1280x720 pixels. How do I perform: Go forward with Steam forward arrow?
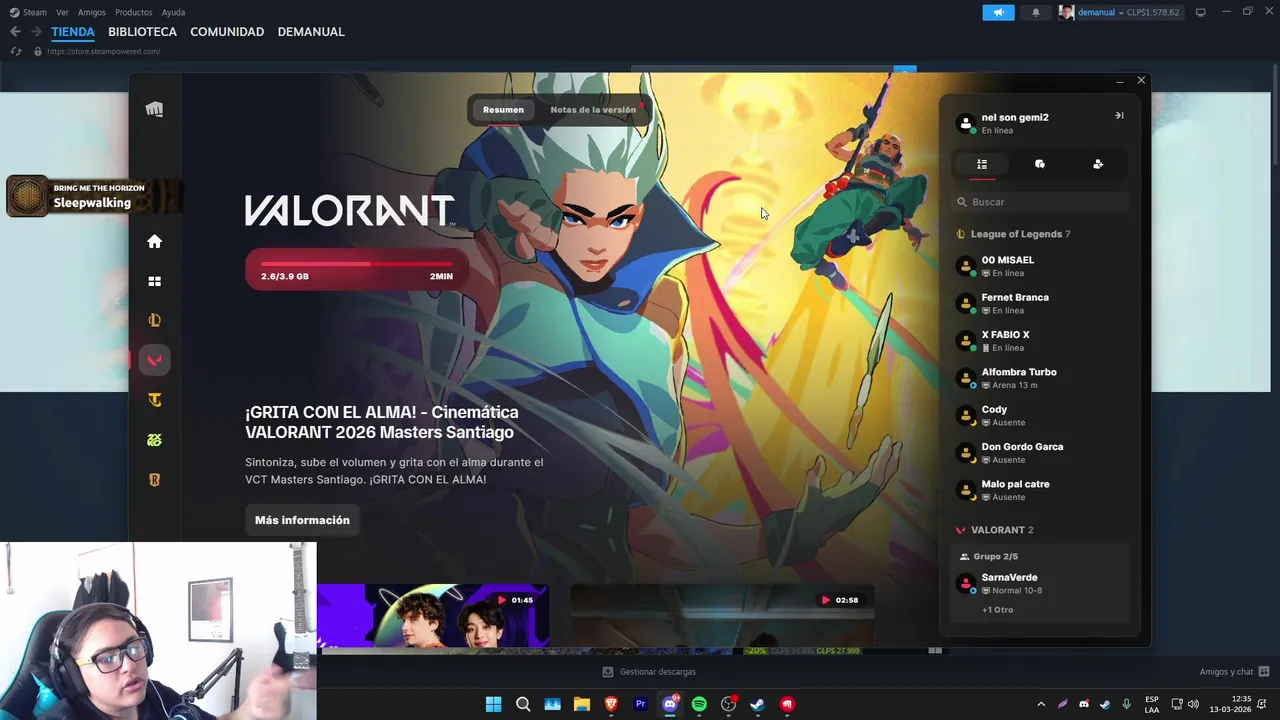pyautogui.click(x=36, y=32)
